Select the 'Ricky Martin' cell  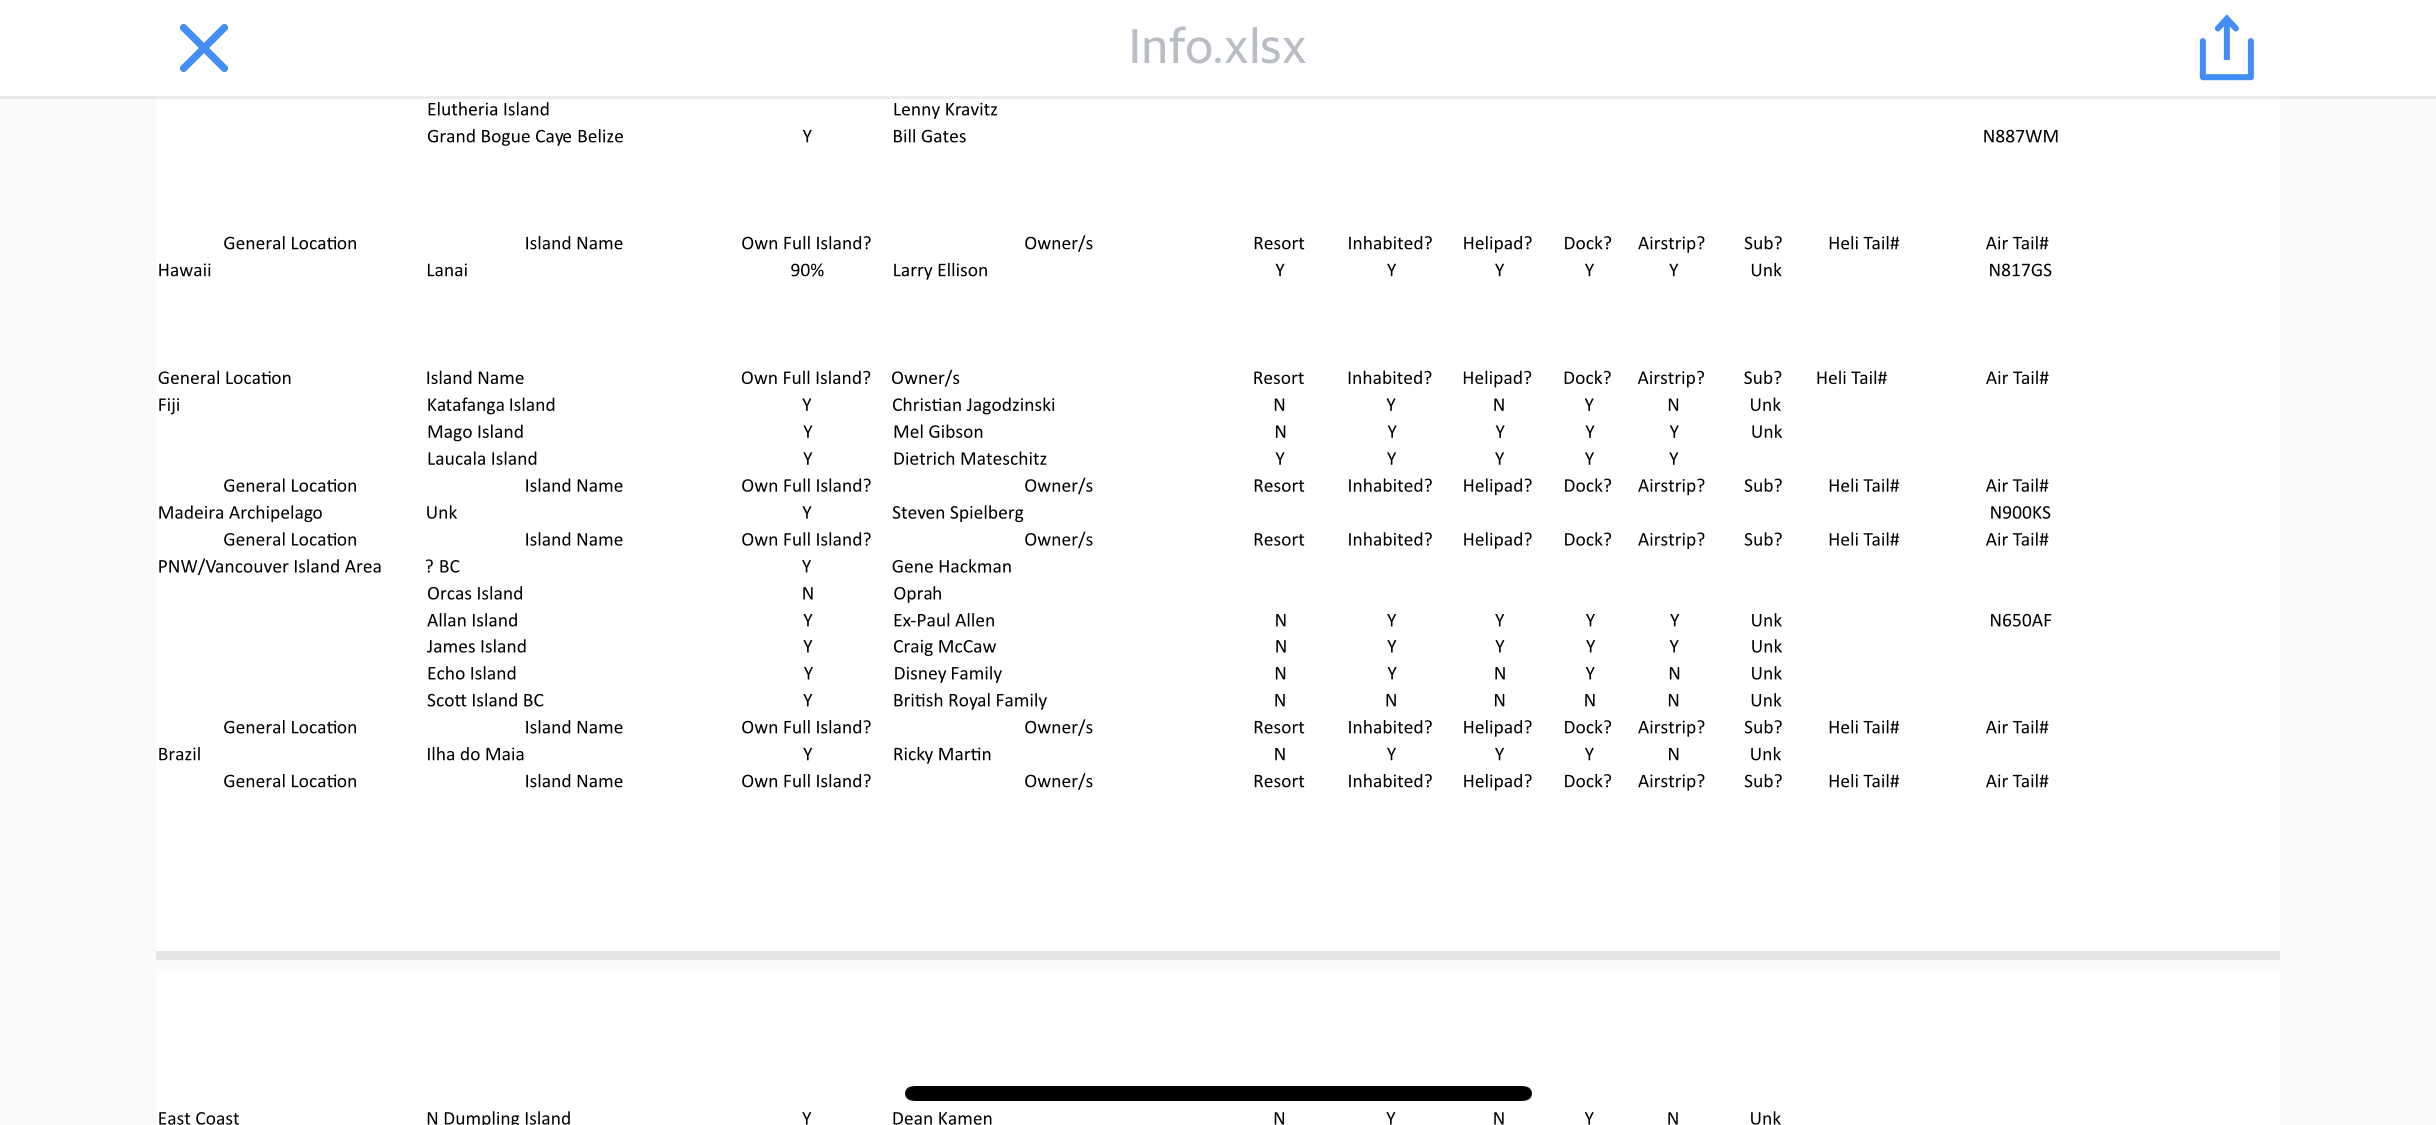(x=942, y=755)
